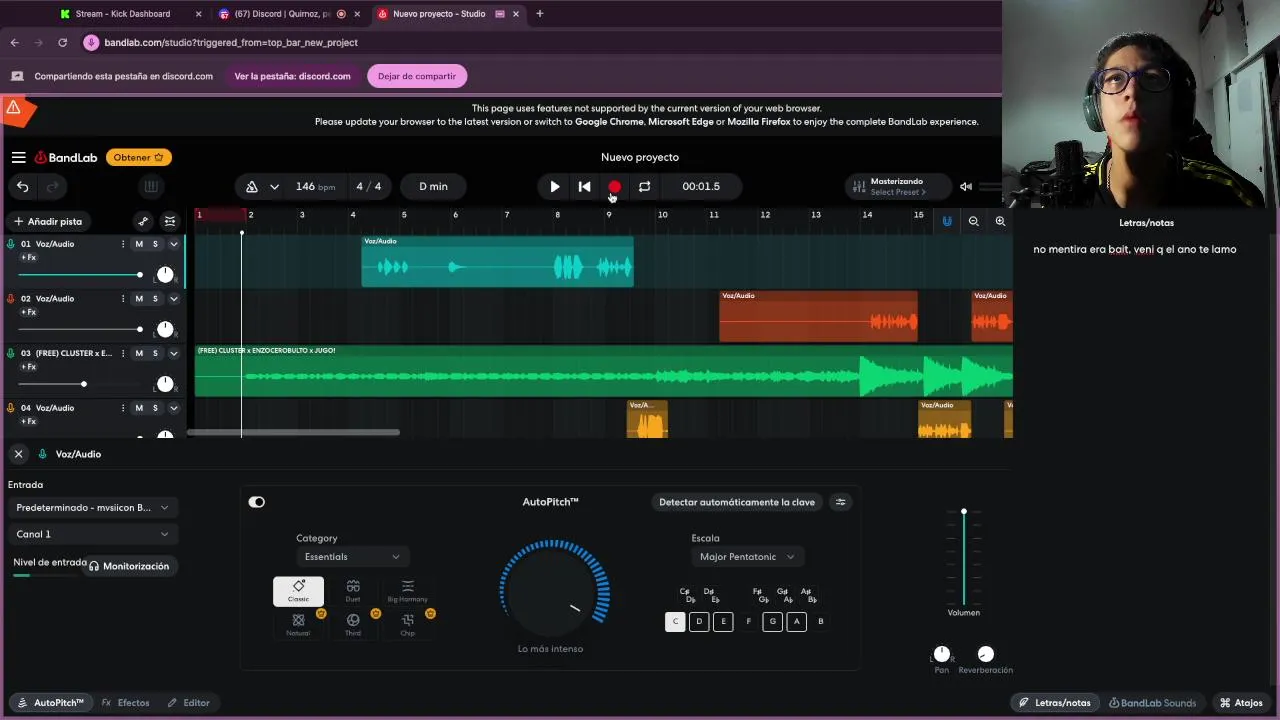Screen dimensions: 1280x720
Task: Open the 4/4 time signature setting
Action: (369, 186)
